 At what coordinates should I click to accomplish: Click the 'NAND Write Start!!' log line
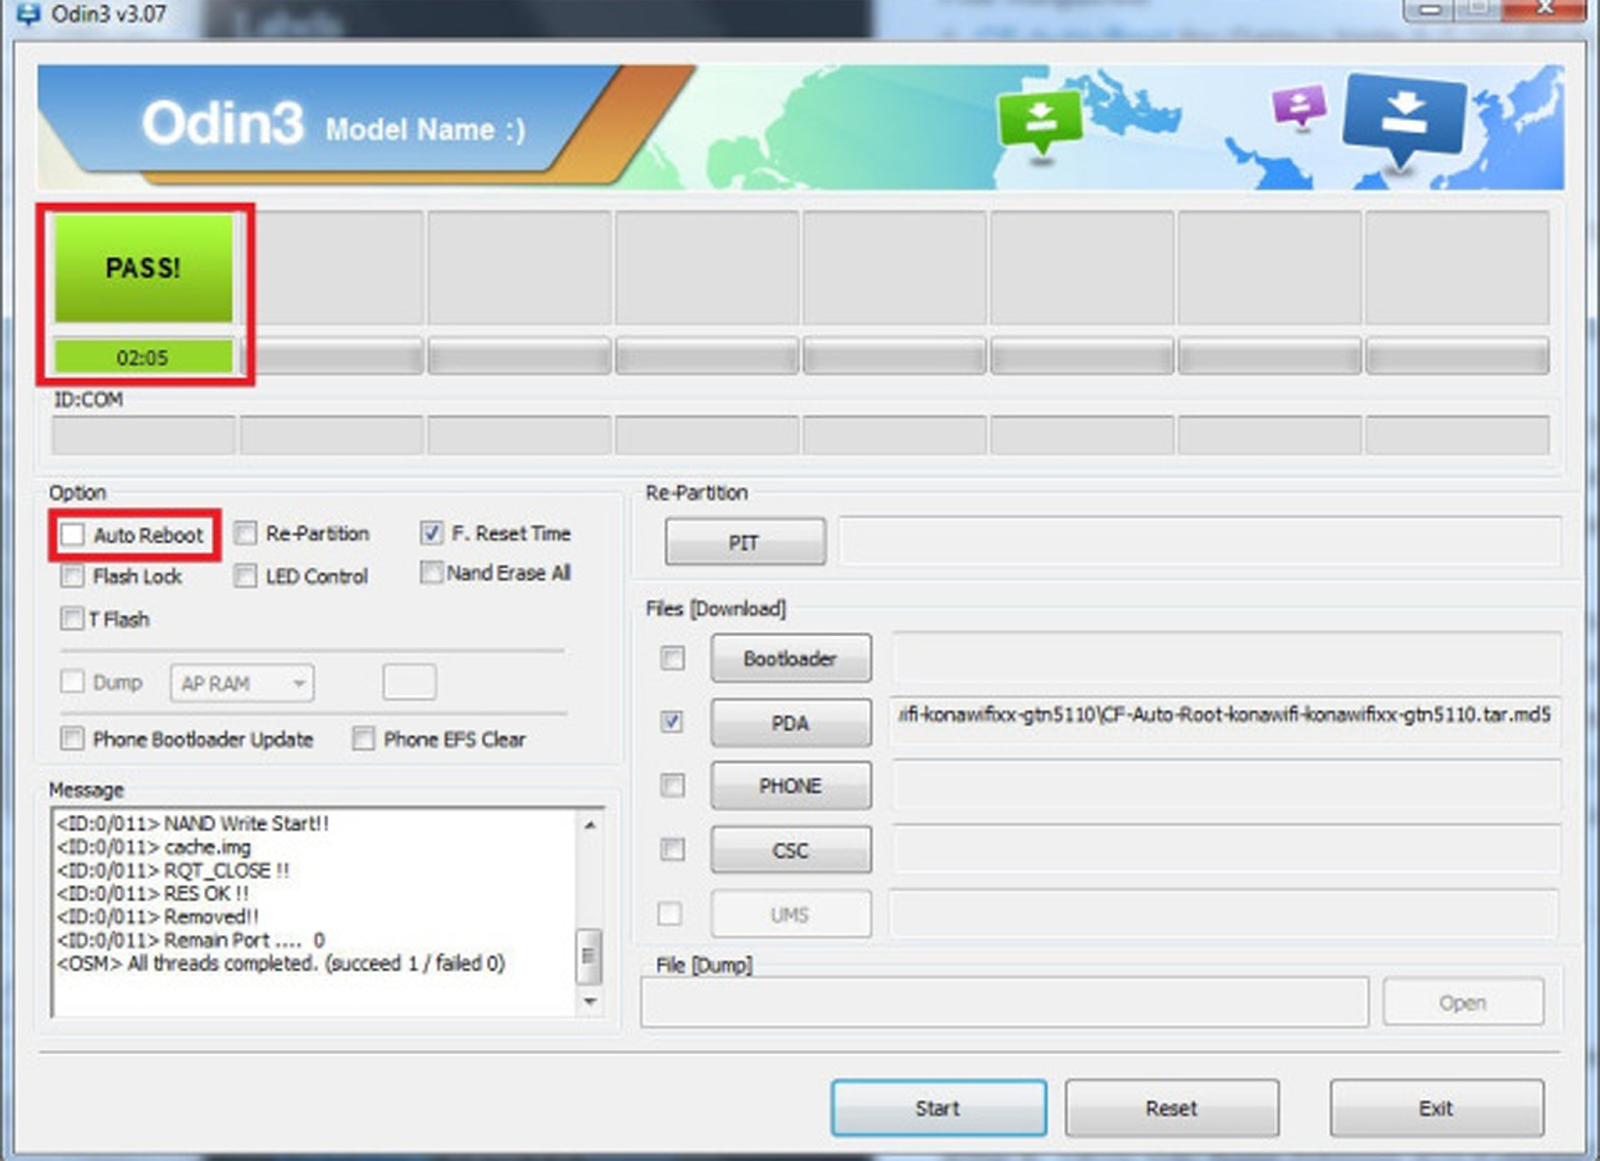click(x=193, y=823)
